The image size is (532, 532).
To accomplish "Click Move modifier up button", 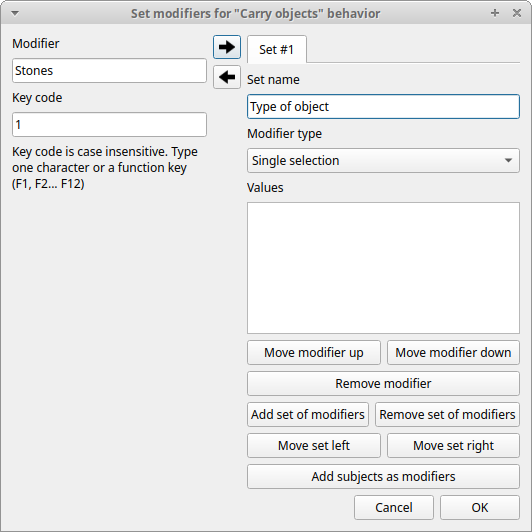I will pyautogui.click(x=314, y=353).
